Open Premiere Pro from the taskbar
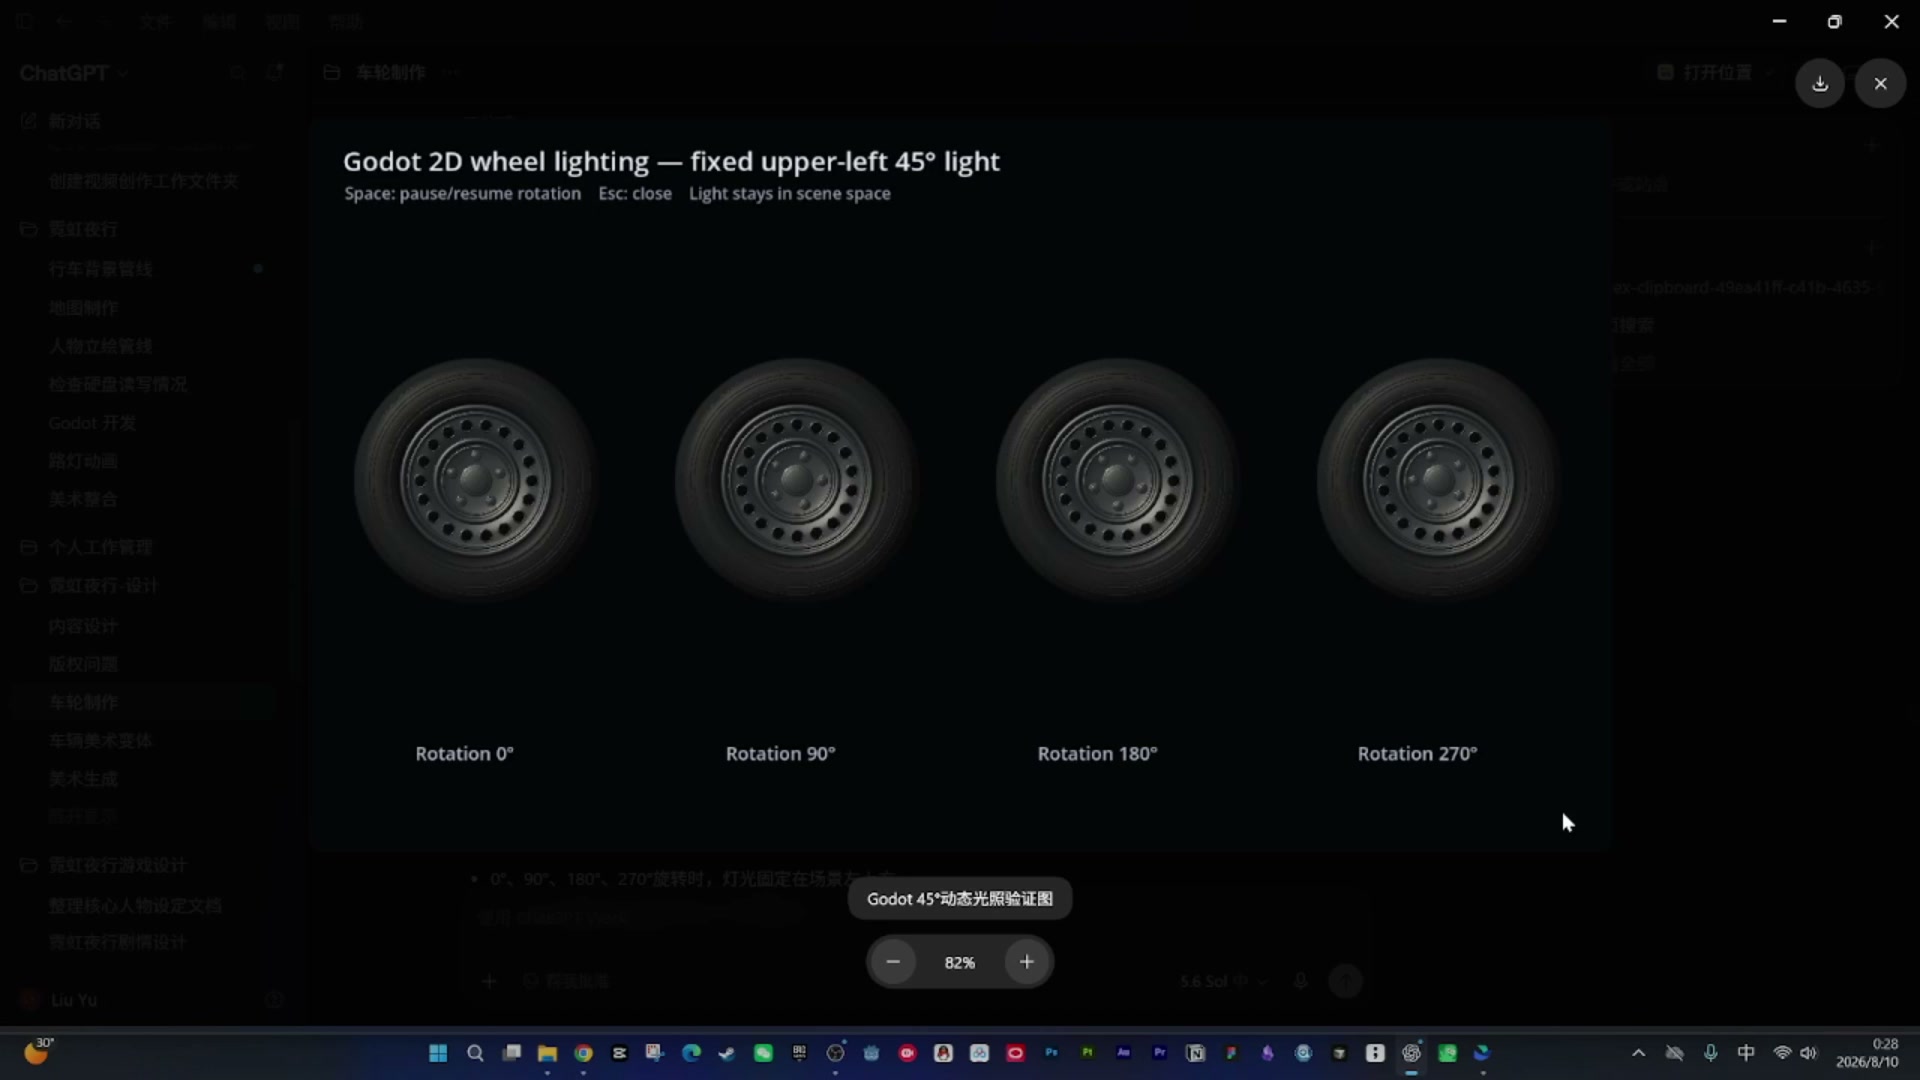This screenshot has width=1920, height=1080. tap(1159, 1053)
